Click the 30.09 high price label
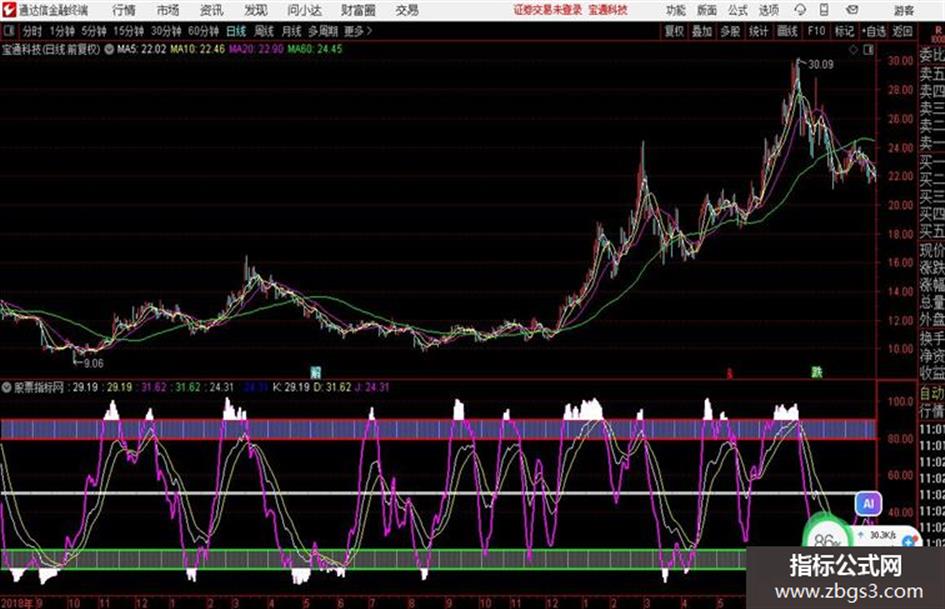Viewport: 945px width, 609px height. point(820,65)
